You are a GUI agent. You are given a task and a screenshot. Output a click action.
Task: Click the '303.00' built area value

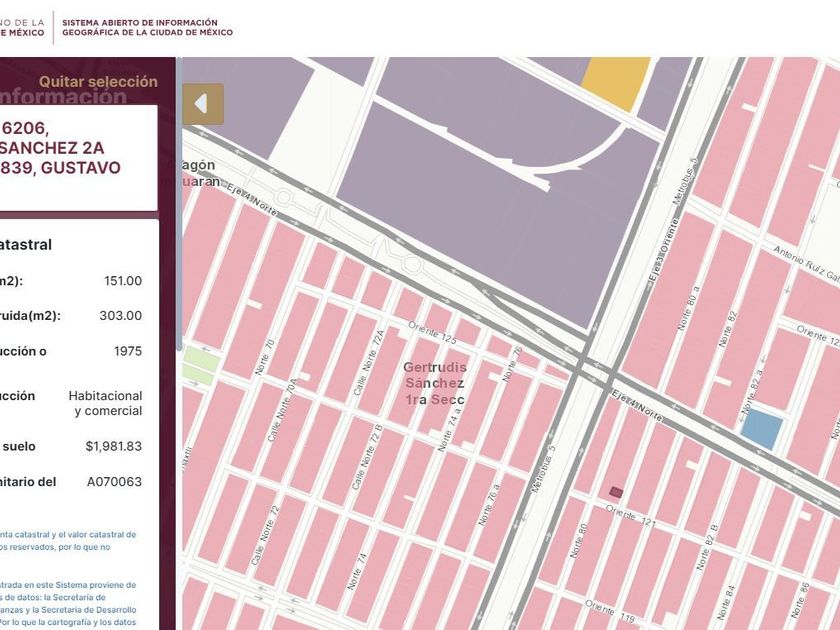point(121,316)
